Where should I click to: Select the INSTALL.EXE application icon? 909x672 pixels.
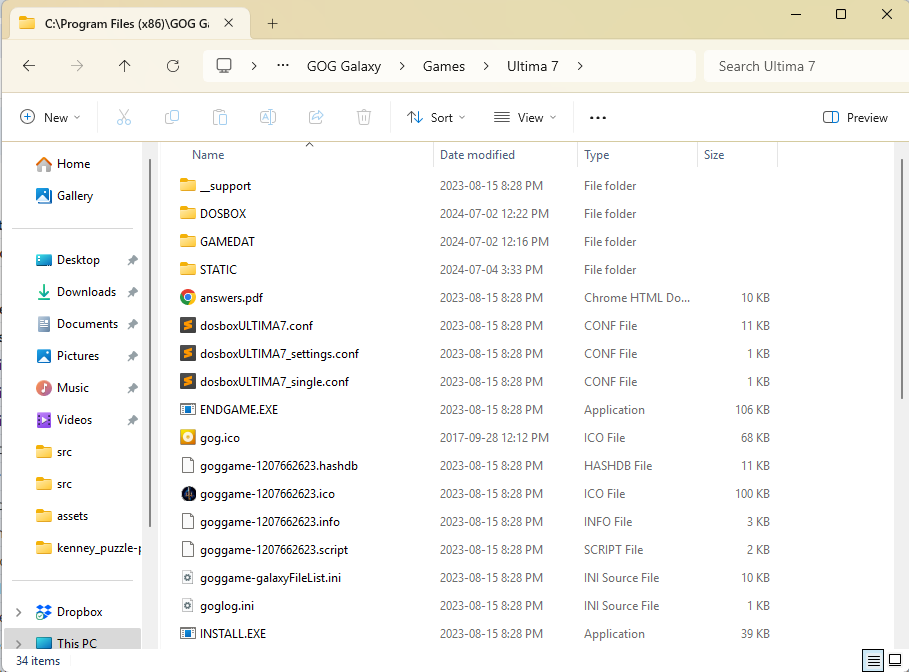[x=187, y=633]
